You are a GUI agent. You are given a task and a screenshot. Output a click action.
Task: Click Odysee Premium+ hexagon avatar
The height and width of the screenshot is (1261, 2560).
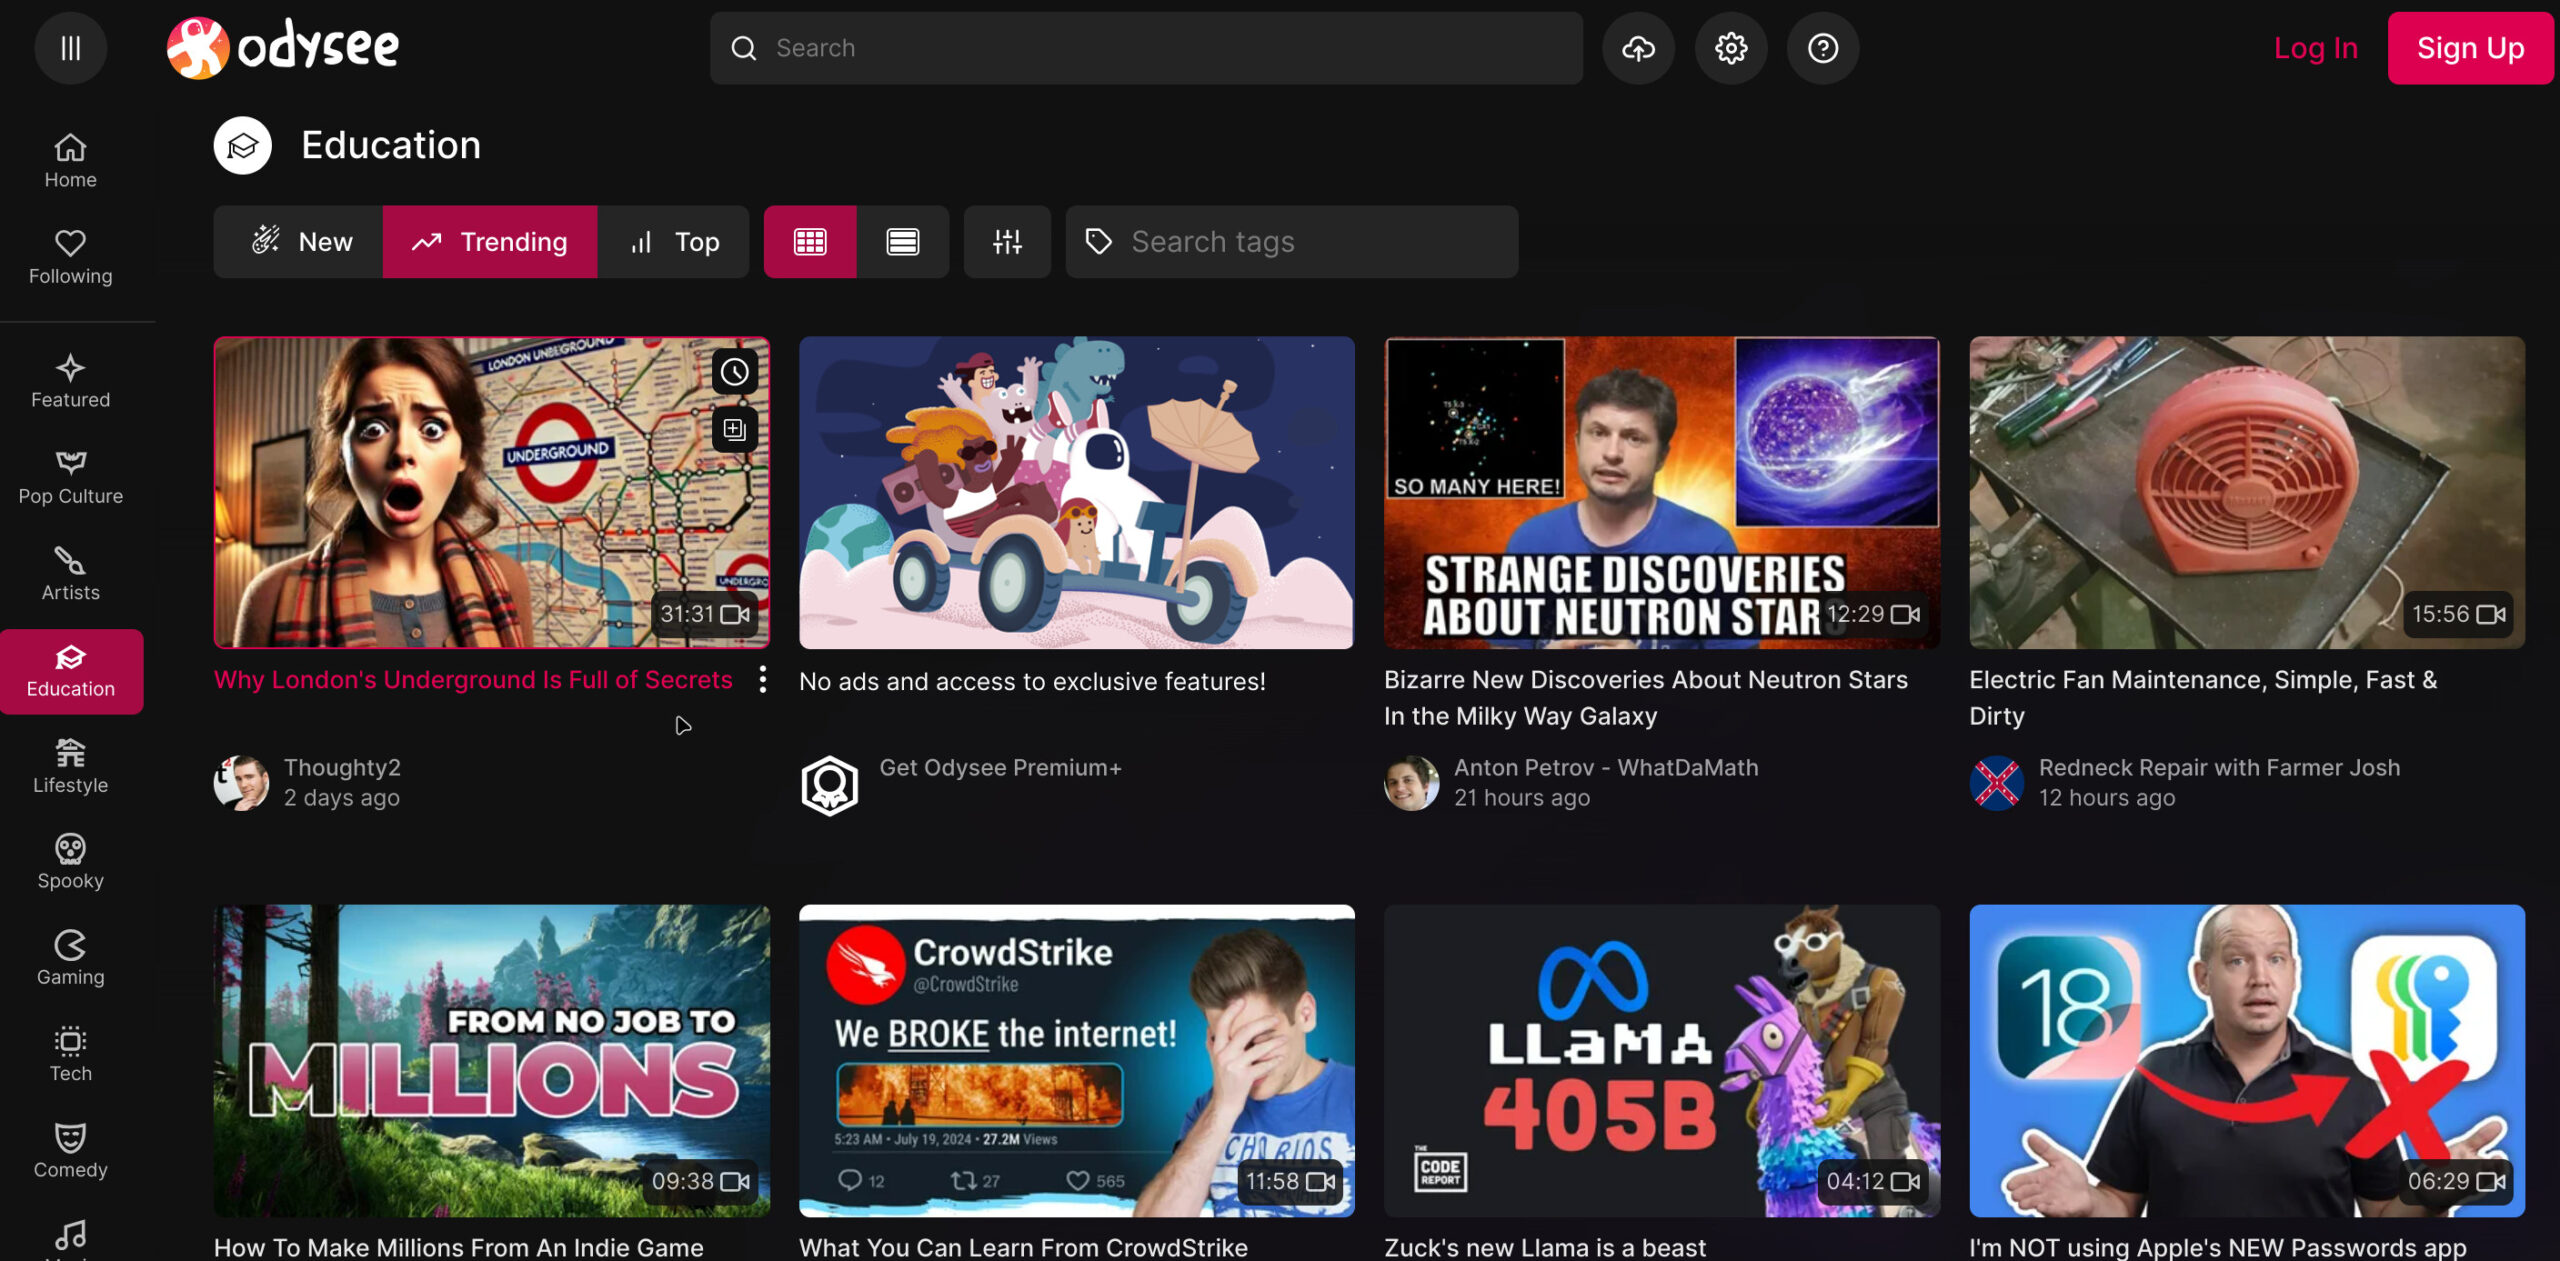click(829, 785)
